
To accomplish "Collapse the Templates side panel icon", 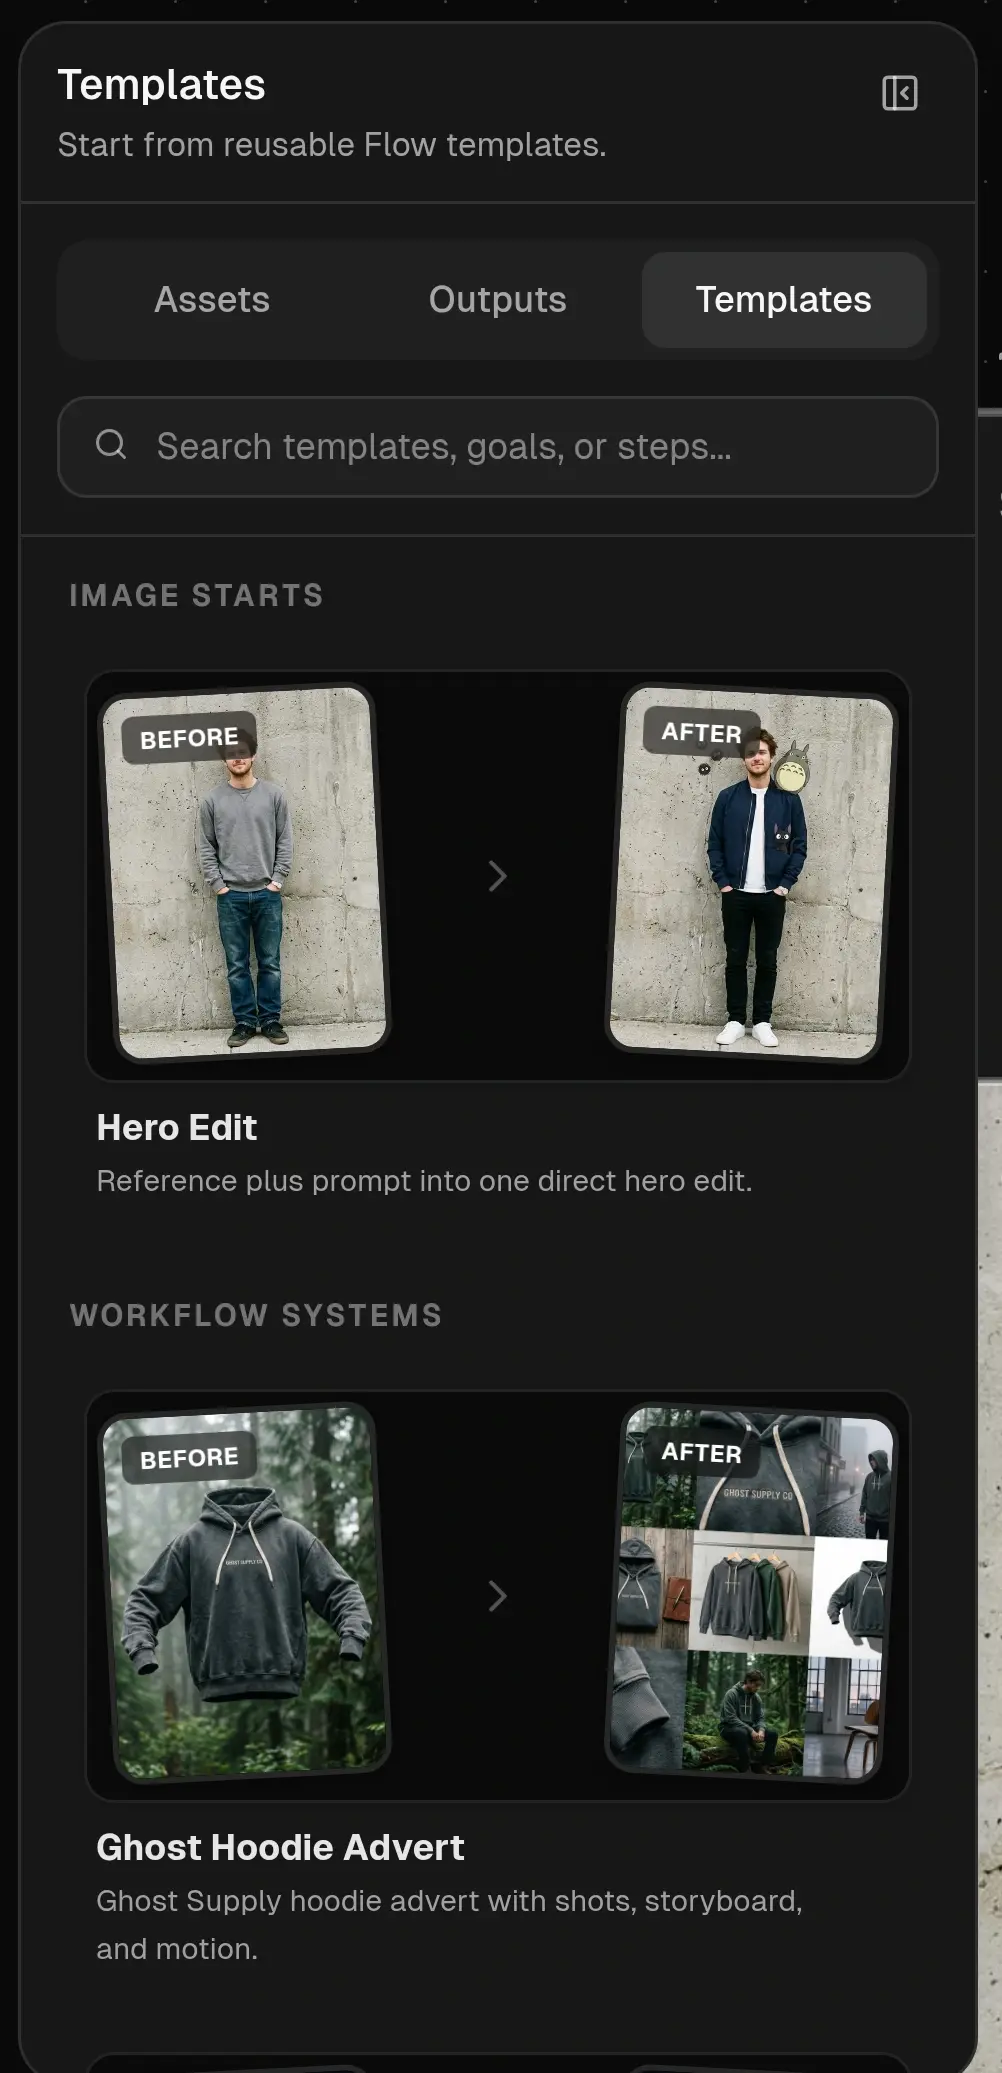I will [899, 93].
